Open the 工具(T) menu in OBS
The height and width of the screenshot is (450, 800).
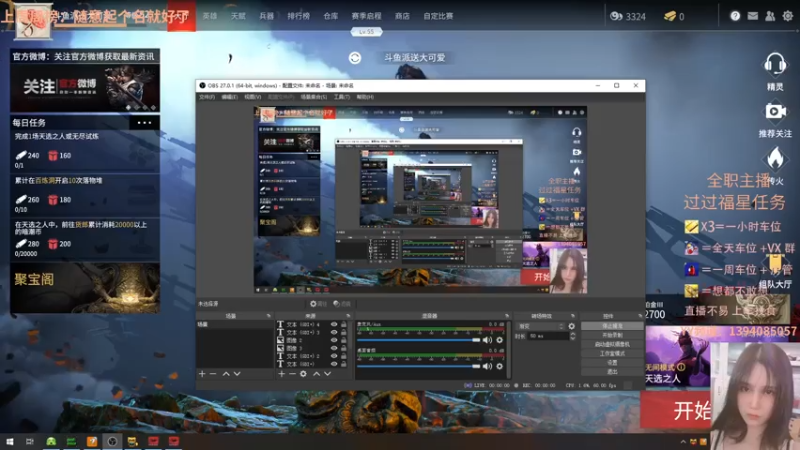(x=341, y=97)
